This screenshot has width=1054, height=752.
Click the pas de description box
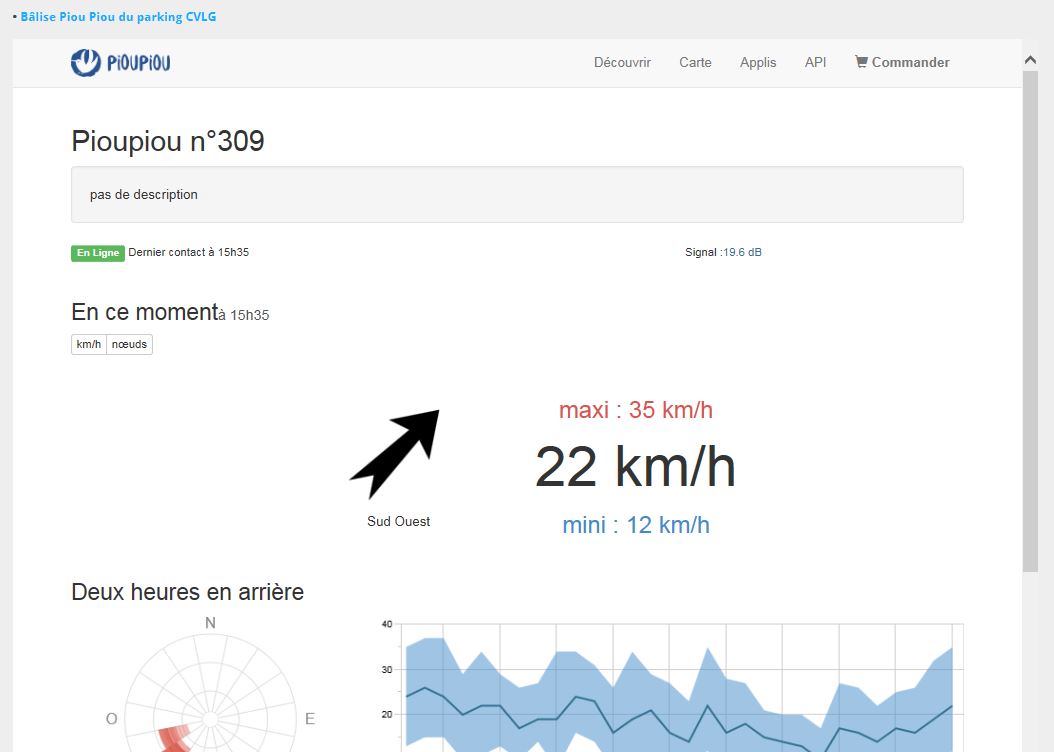517,194
